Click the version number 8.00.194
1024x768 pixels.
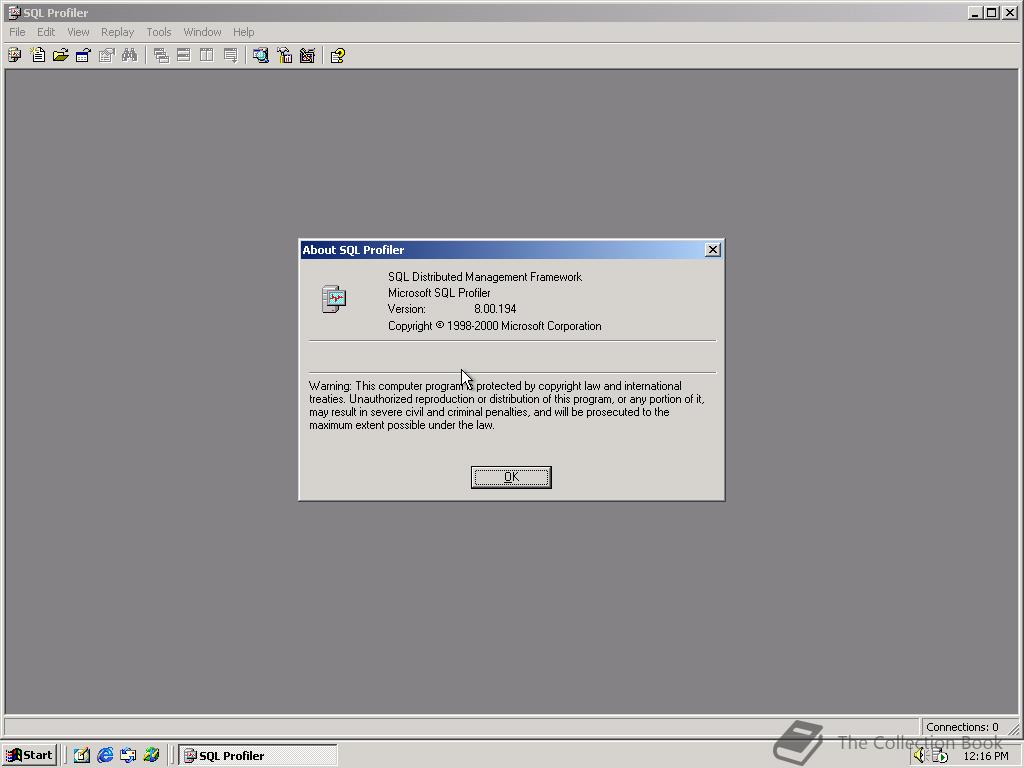pos(495,309)
